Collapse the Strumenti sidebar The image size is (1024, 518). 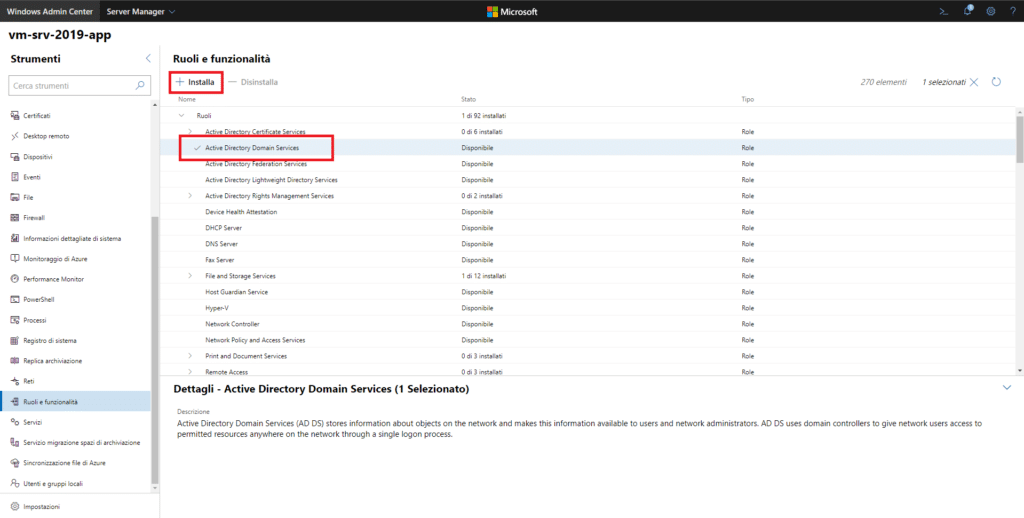pyautogui.click(x=148, y=59)
